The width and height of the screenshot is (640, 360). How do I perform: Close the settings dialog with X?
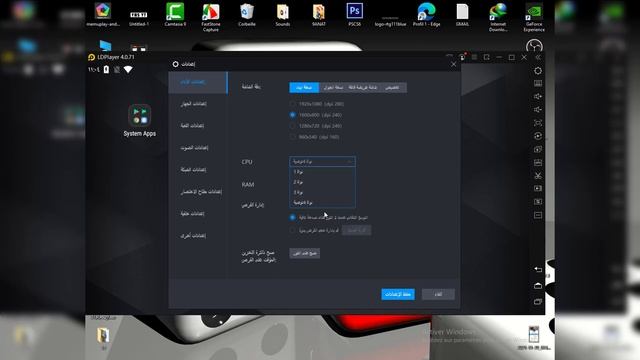pyautogui.click(x=453, y=64)
